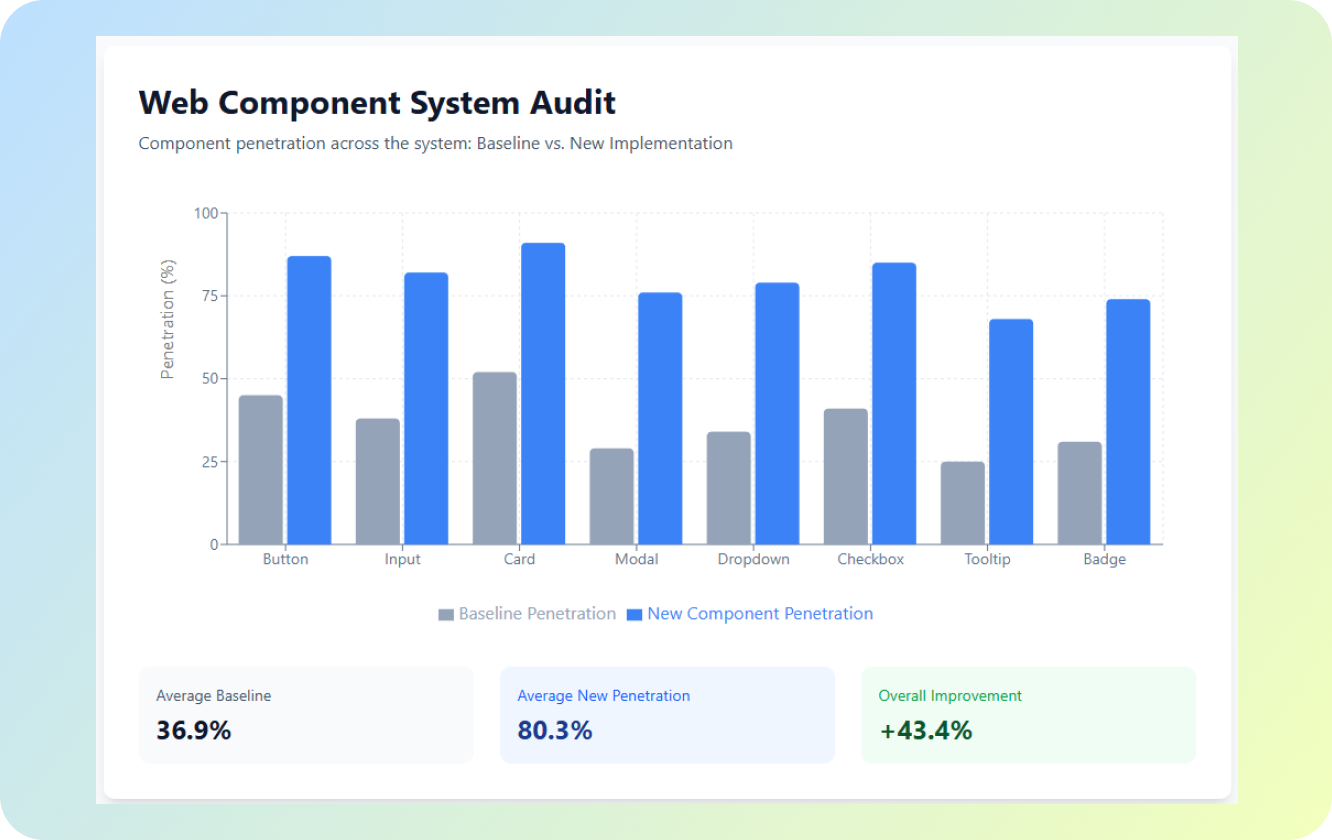Click the "100" y-axis tick label
This screenshot has height=840, width=1332.
point(205,213)
